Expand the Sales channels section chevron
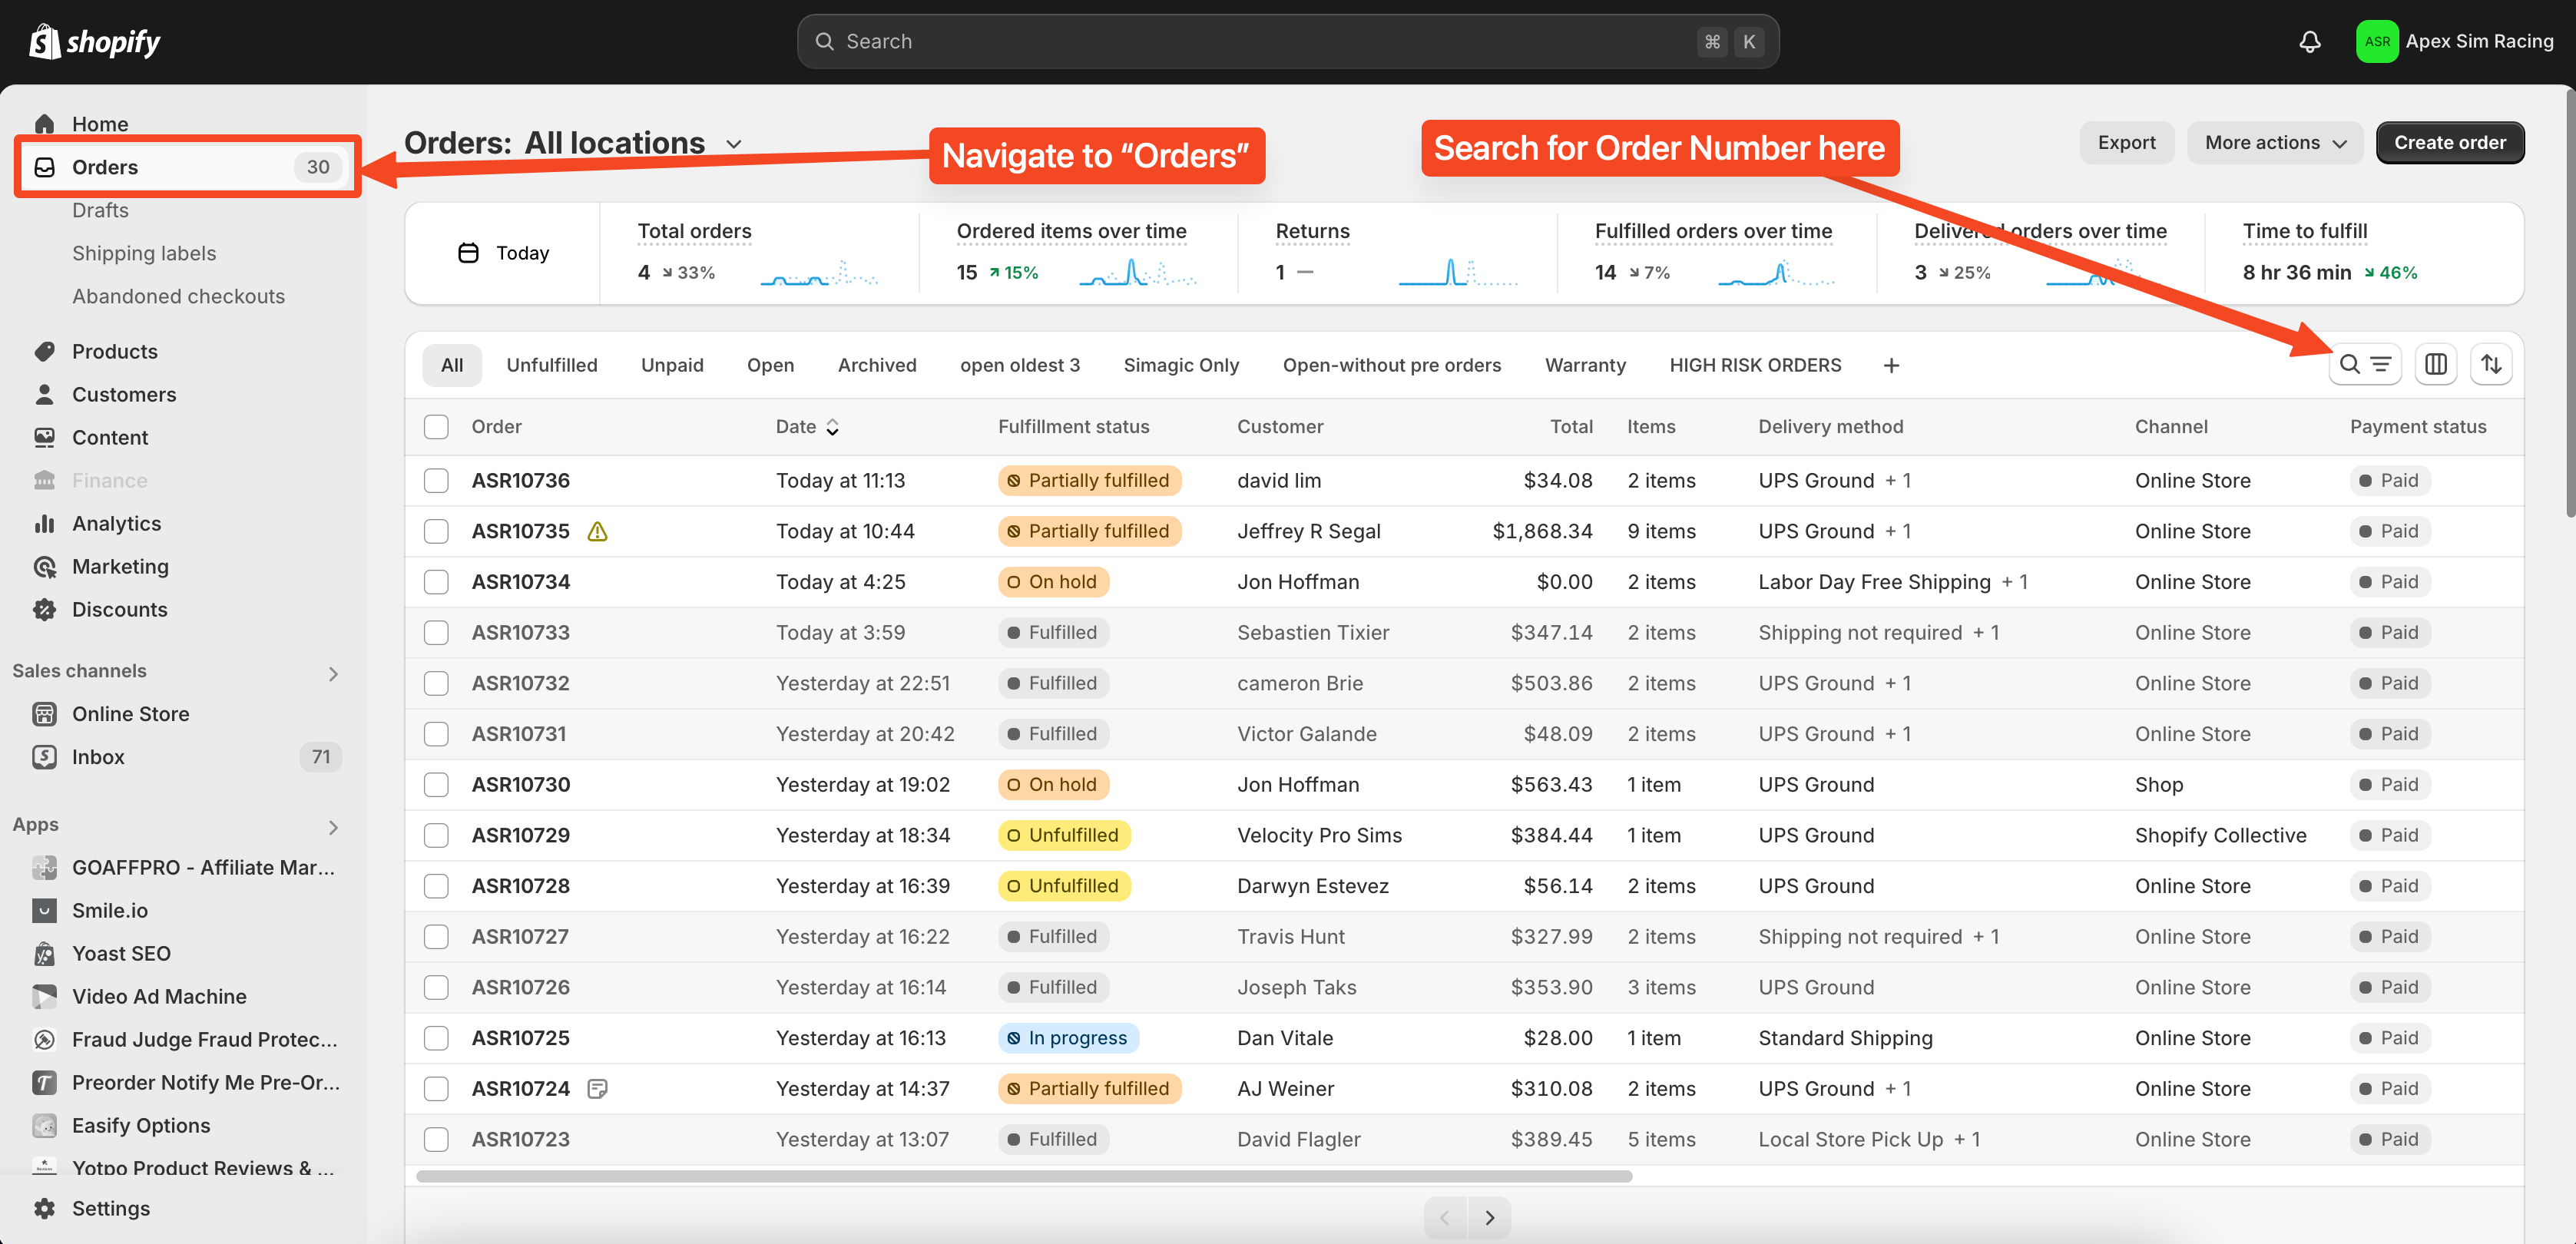The height and width of the screenshot is (1244, 2576). point(333,673)
